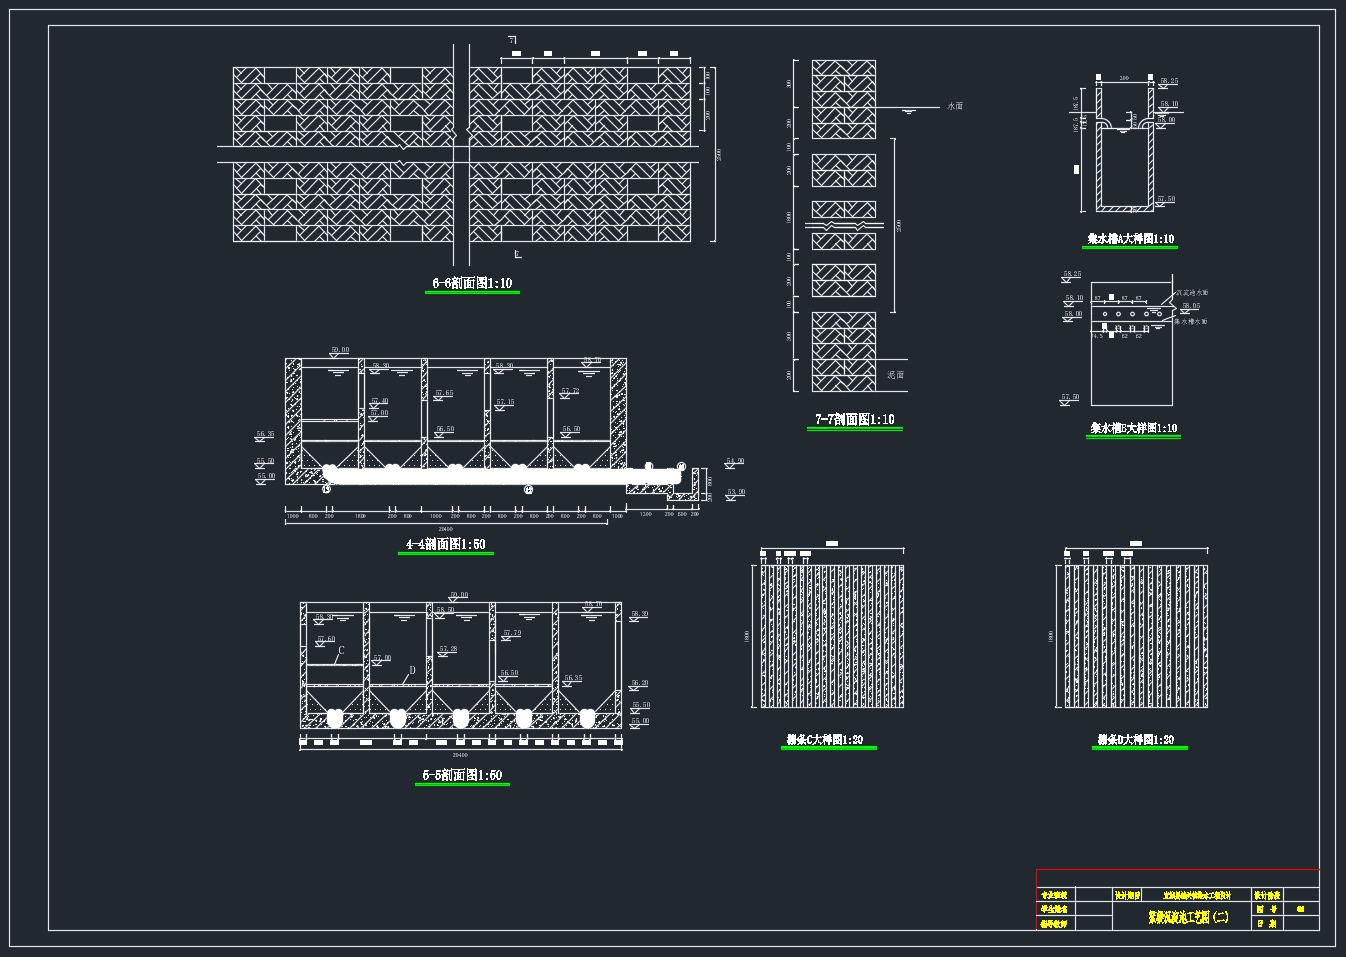
Task: Click the 6-6剖面图1:10 drawing title
Action: (472, 284)
